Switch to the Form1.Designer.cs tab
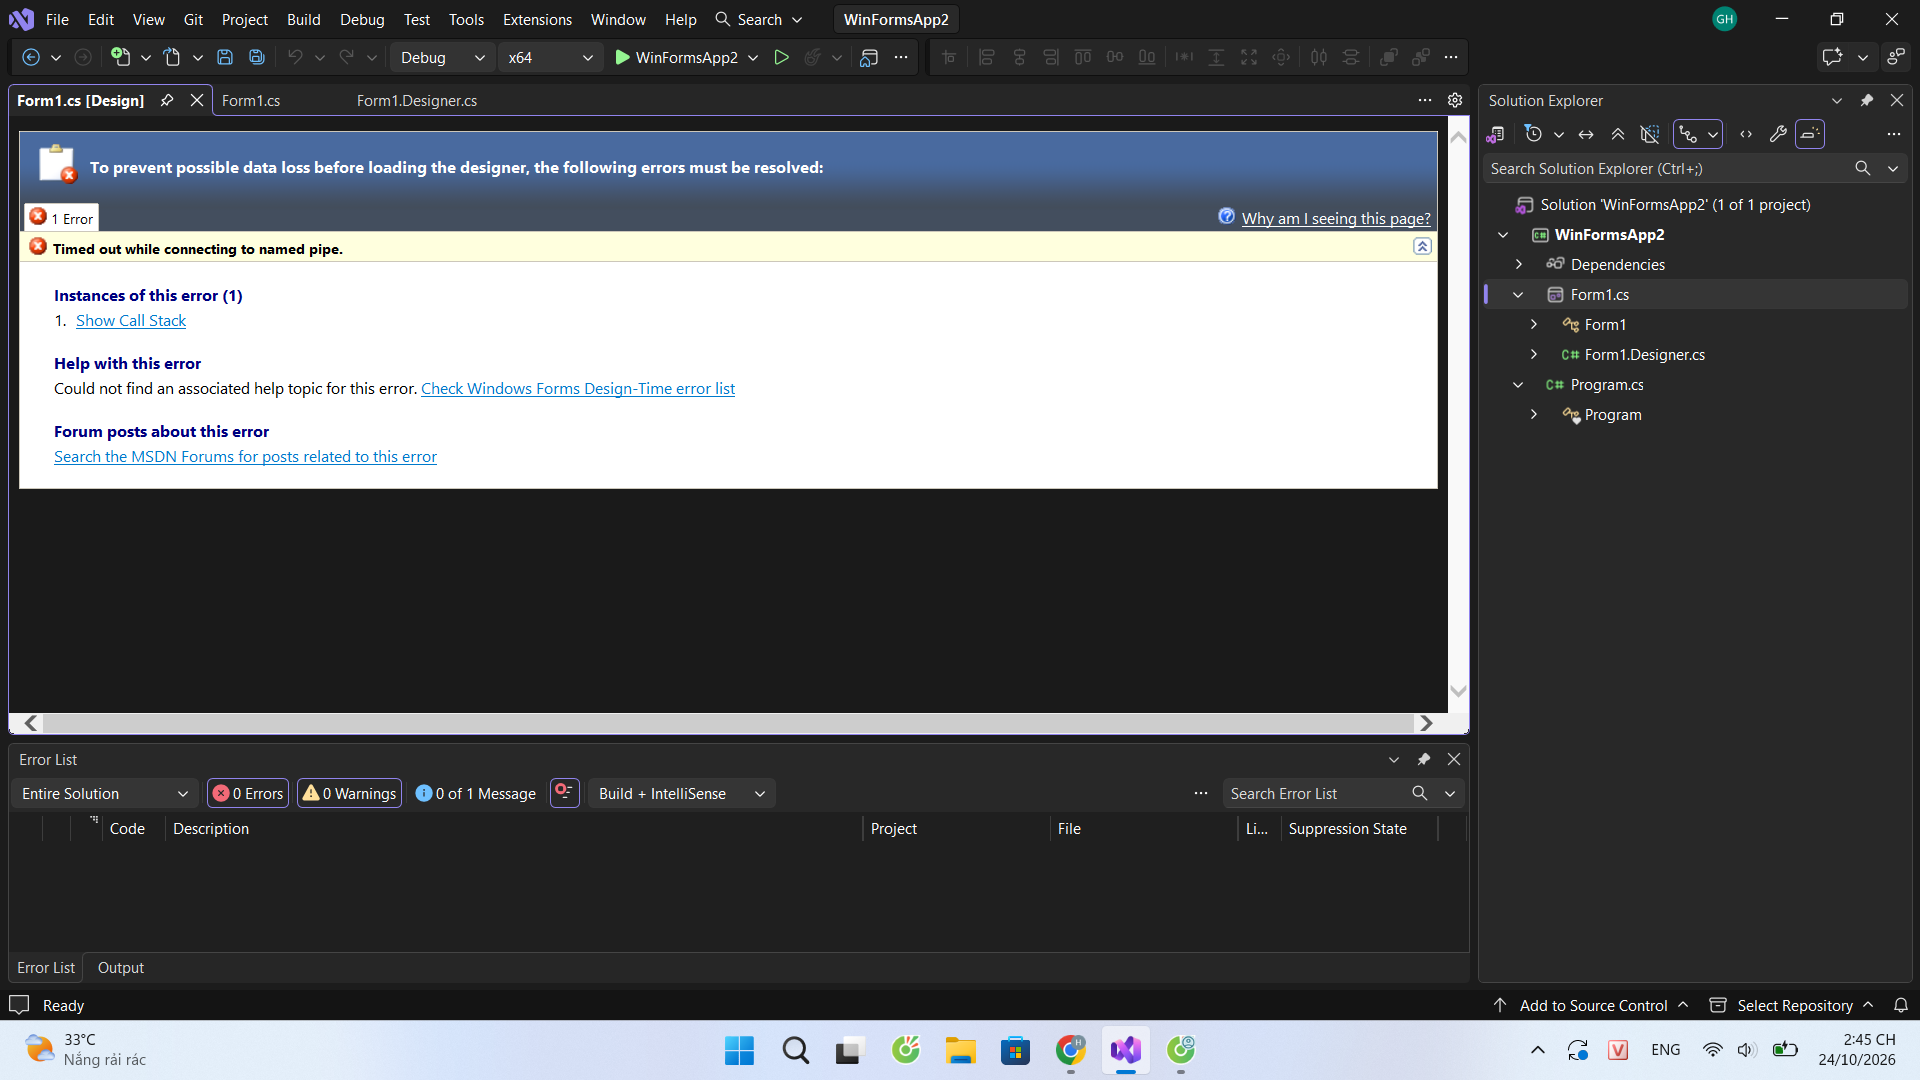 pos(417,100)
